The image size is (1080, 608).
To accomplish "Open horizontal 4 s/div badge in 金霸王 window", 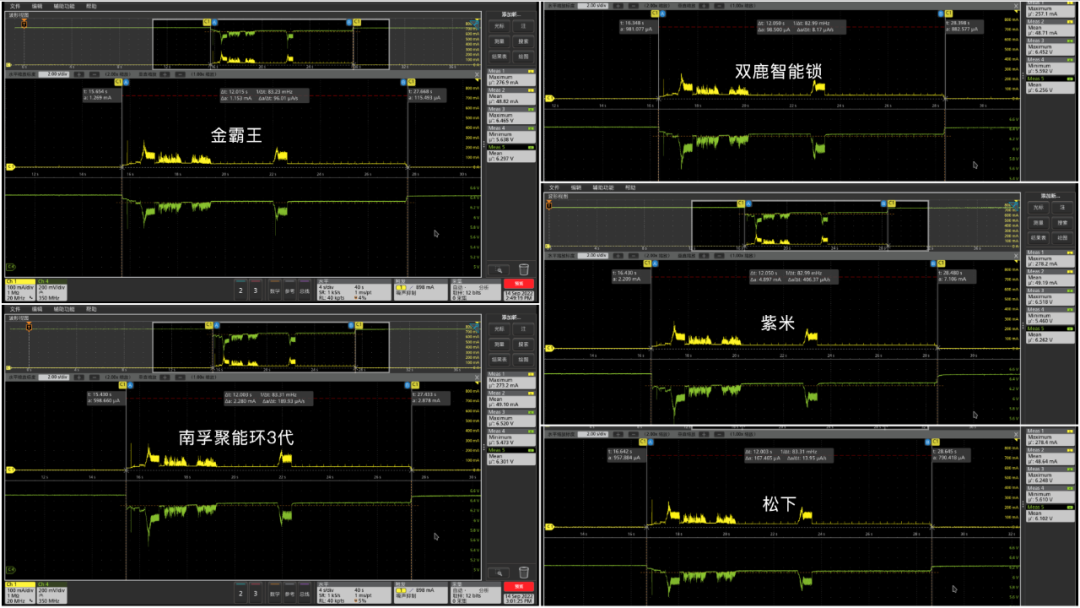I will coord(353,290).
